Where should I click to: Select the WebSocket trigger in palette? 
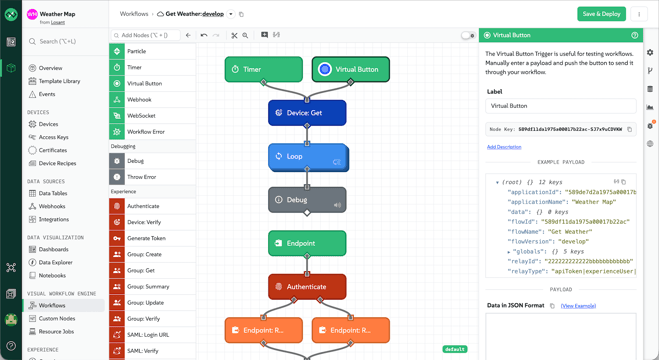[153, 116]
